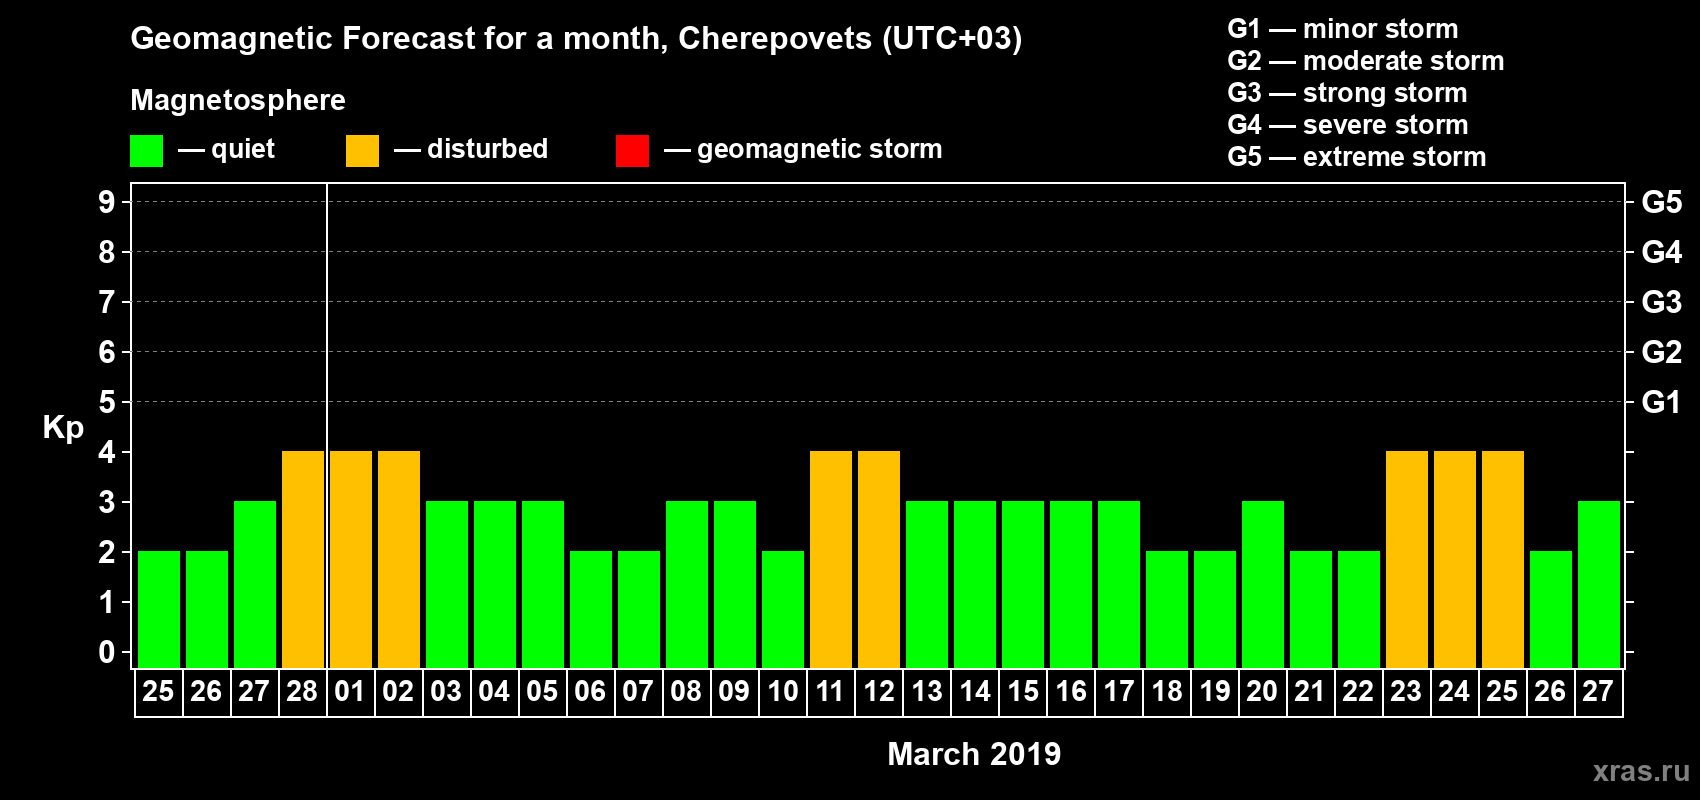Click the date label 21

(1310, 692)
